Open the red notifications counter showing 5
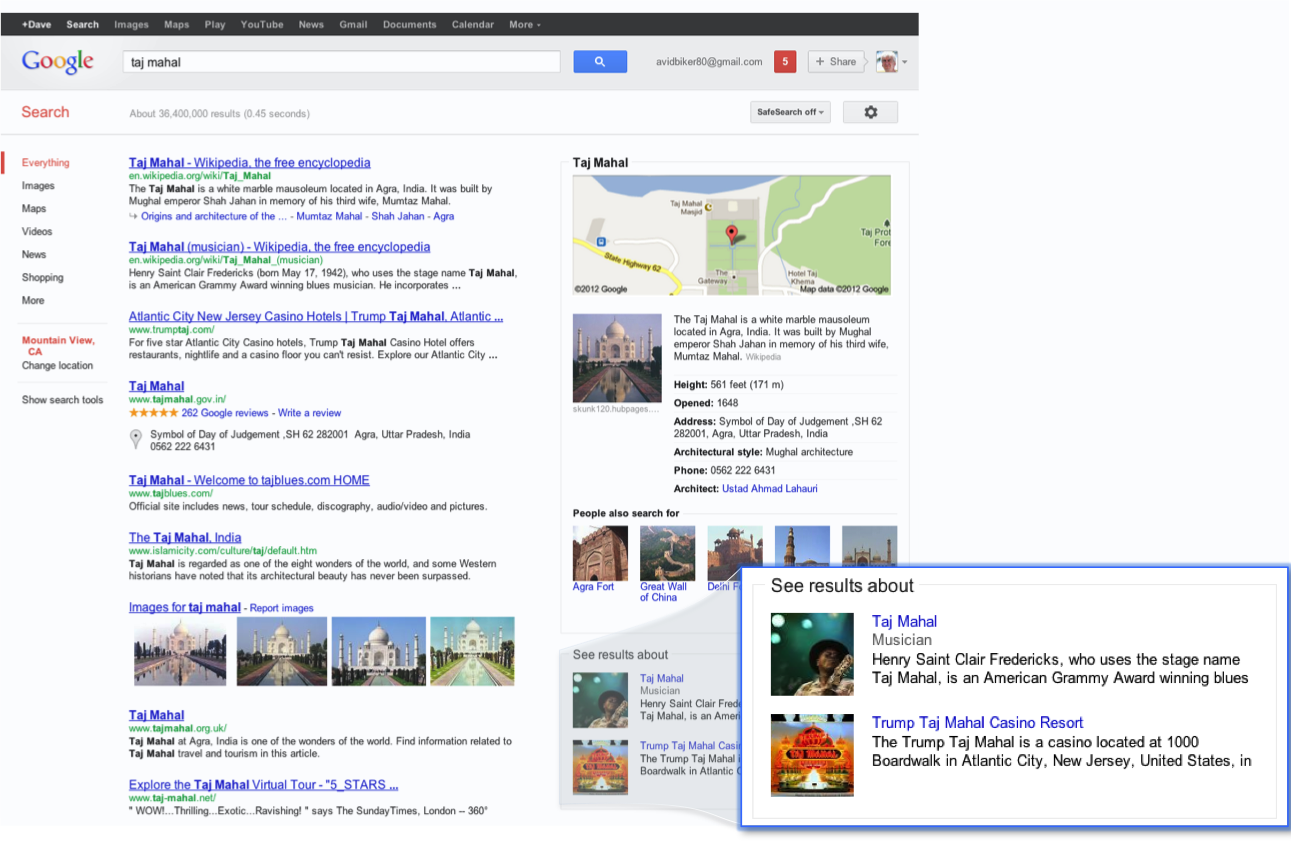Screen dimensions: 1291x847 785,61
